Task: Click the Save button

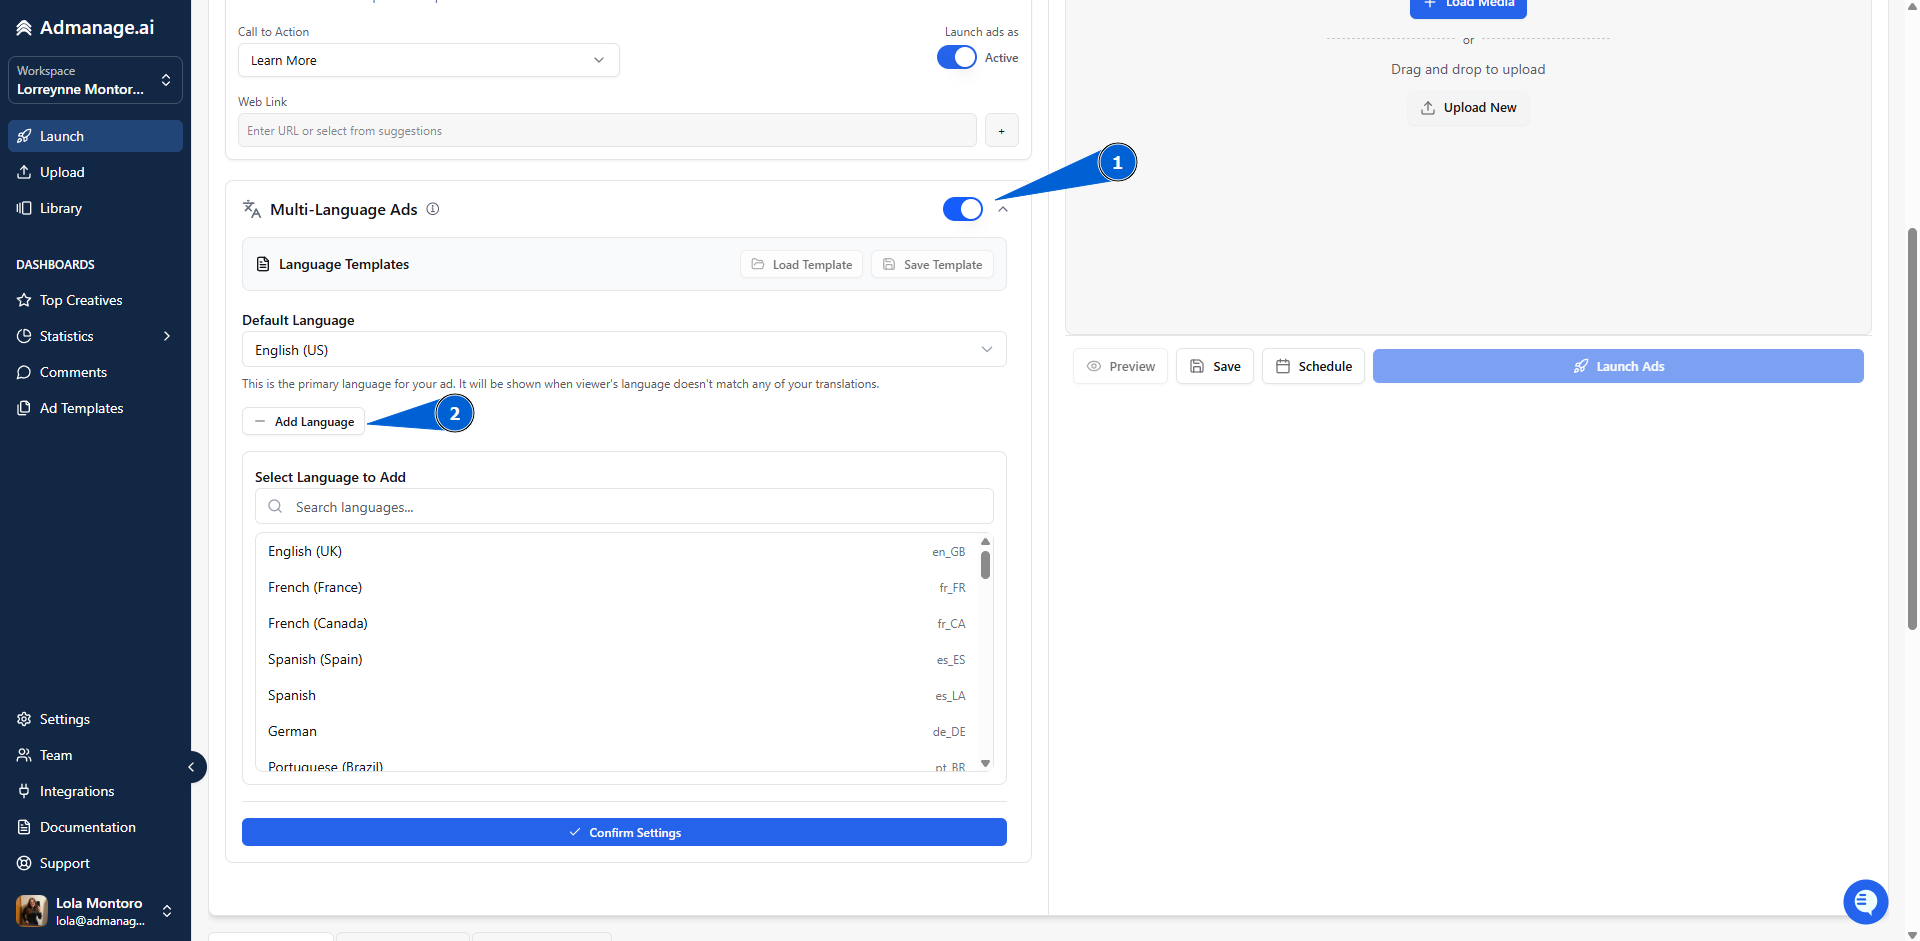Action: 1215,366
